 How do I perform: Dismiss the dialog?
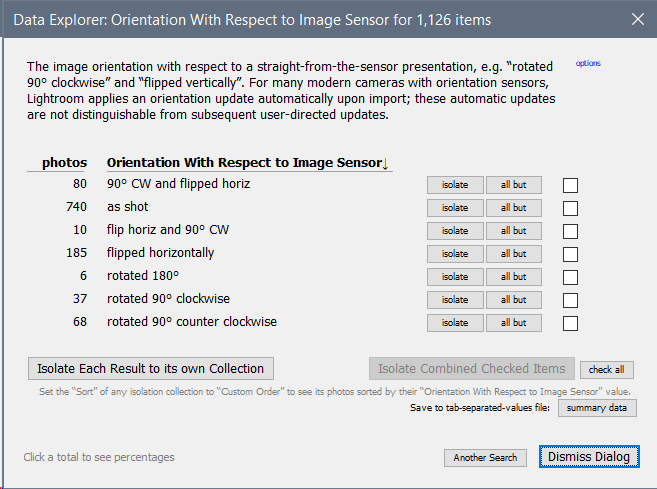[589, 457]
